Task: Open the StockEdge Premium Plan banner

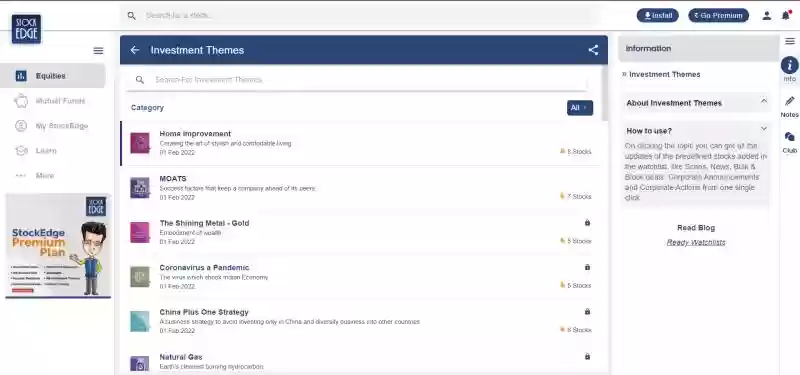Action: (x=58, y=246)
